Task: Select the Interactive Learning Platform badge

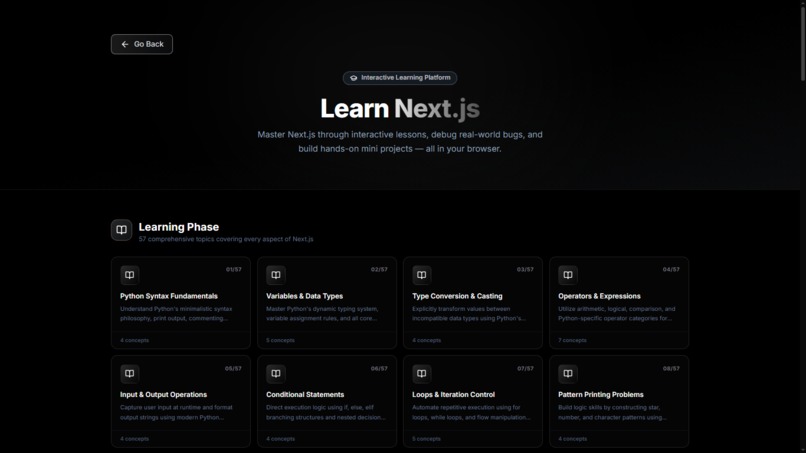Action: coord(400,78)
